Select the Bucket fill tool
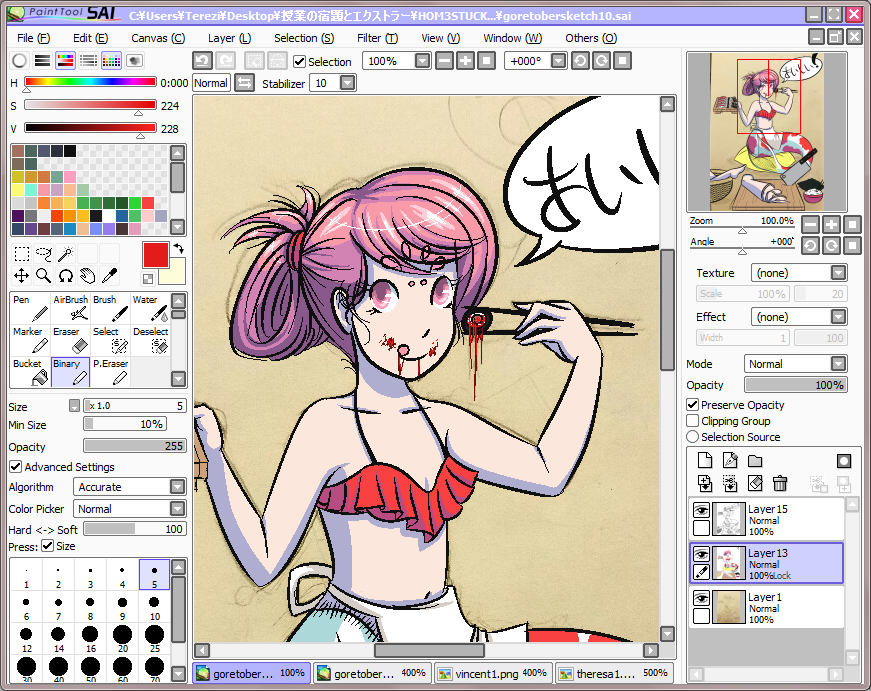Viewport: 871px width, 691px height. (x=31, y=372)
